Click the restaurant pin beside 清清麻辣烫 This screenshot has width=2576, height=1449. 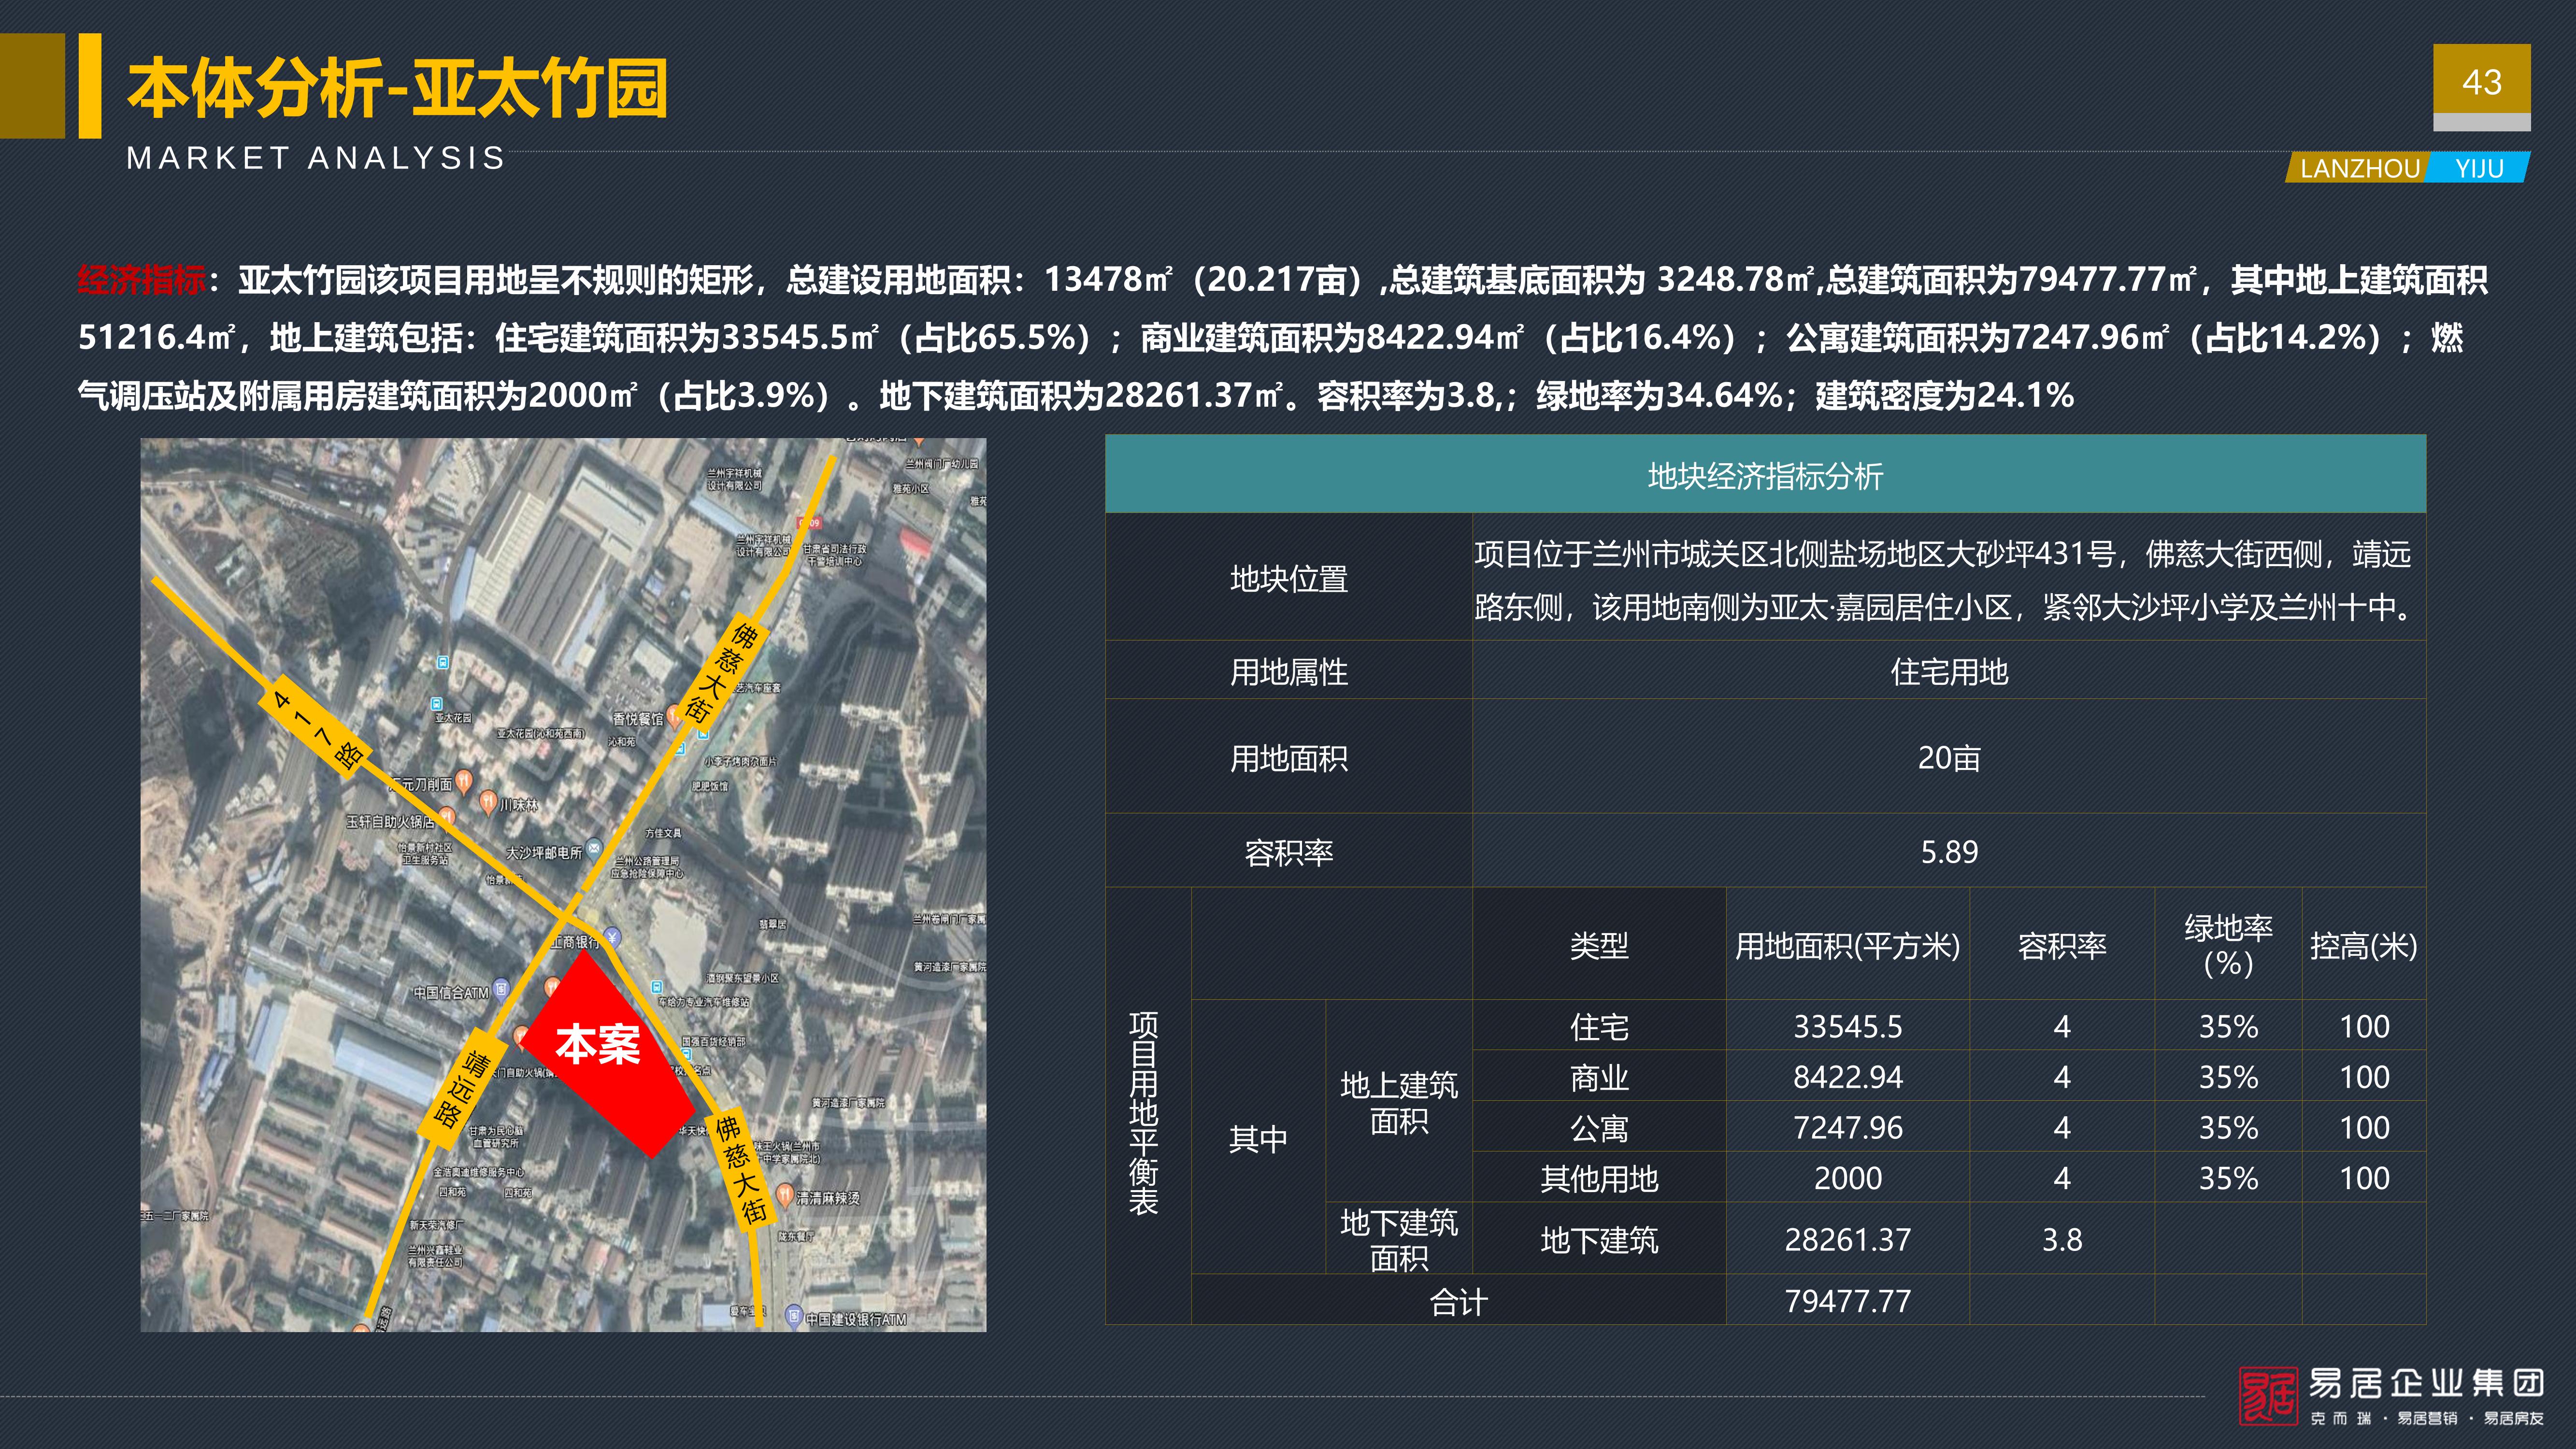785,1195
